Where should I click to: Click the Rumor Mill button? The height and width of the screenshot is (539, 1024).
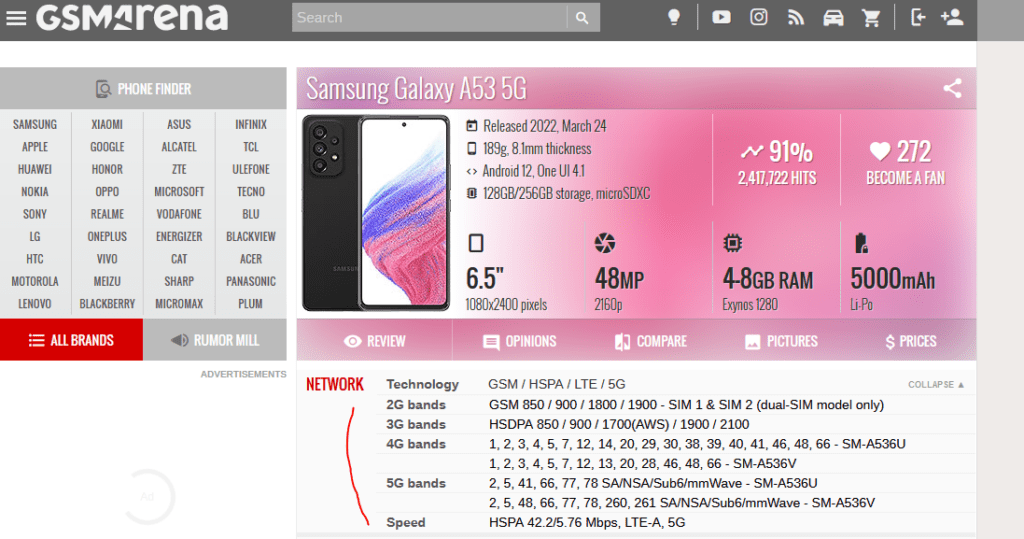(x=215, y=340)
